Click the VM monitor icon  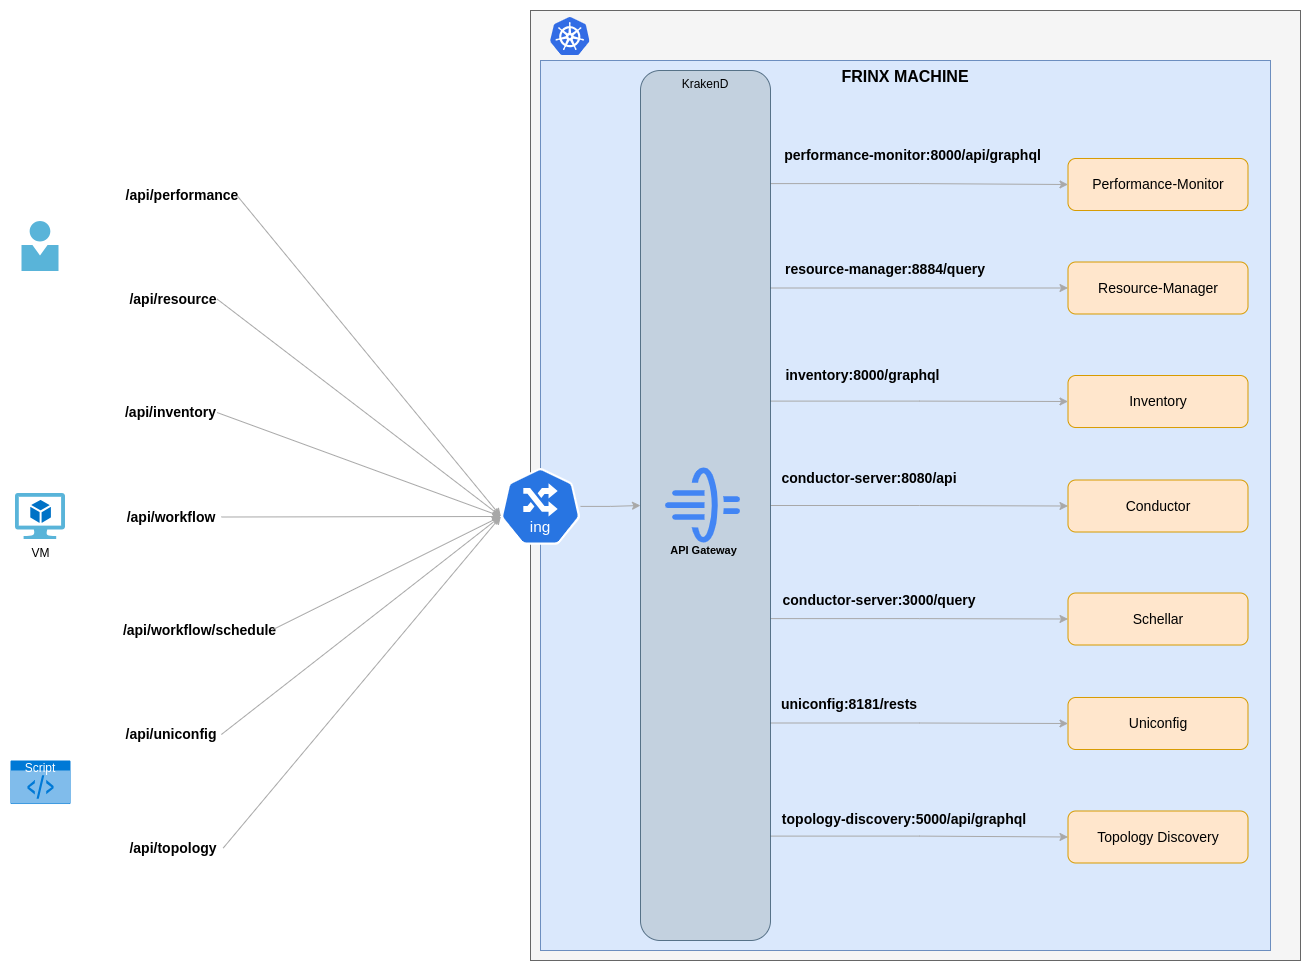click(x=40, y=516)
